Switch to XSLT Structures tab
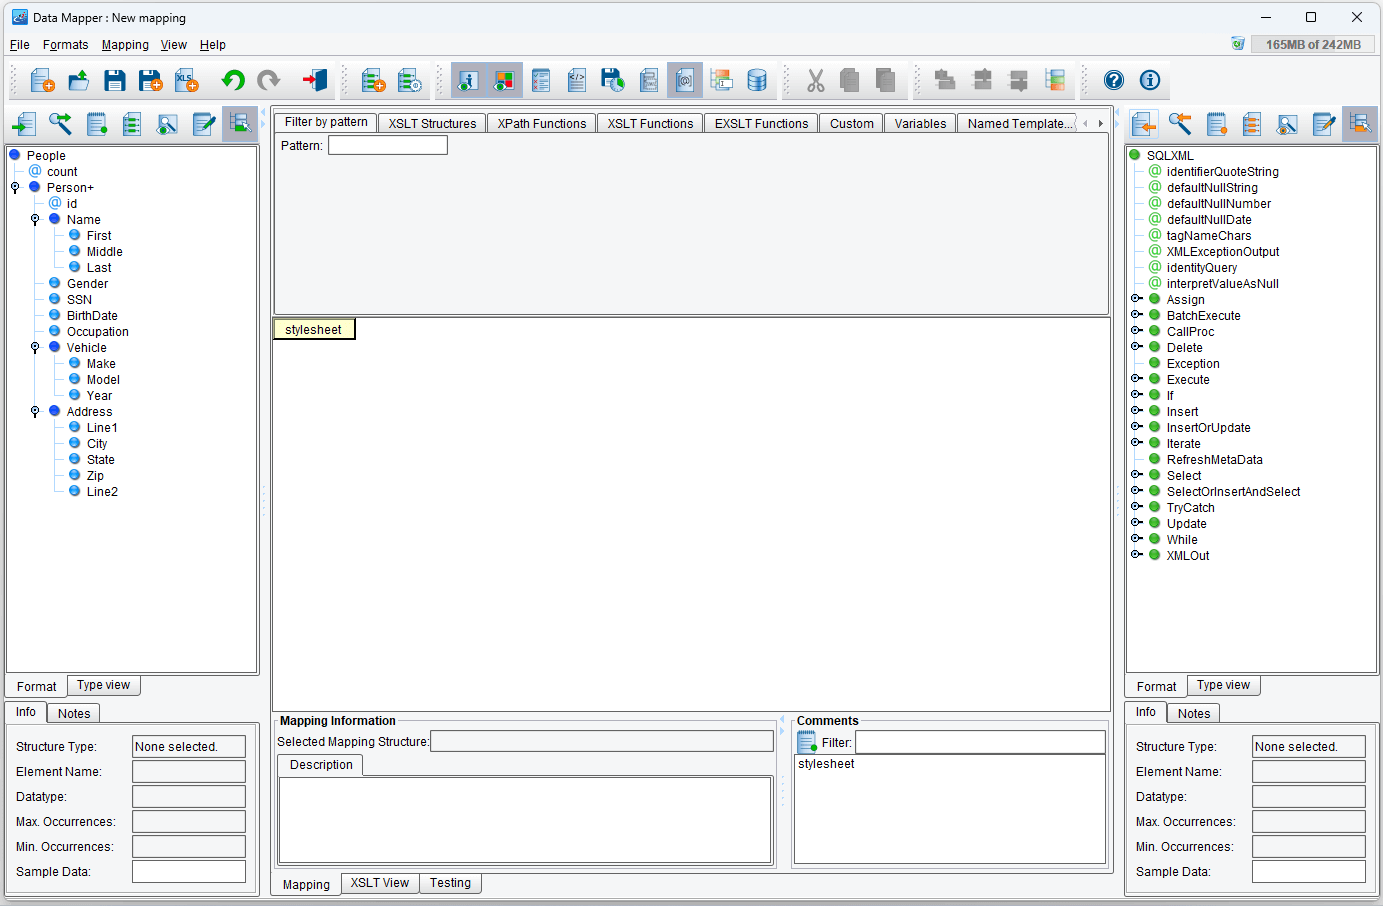 432,123
